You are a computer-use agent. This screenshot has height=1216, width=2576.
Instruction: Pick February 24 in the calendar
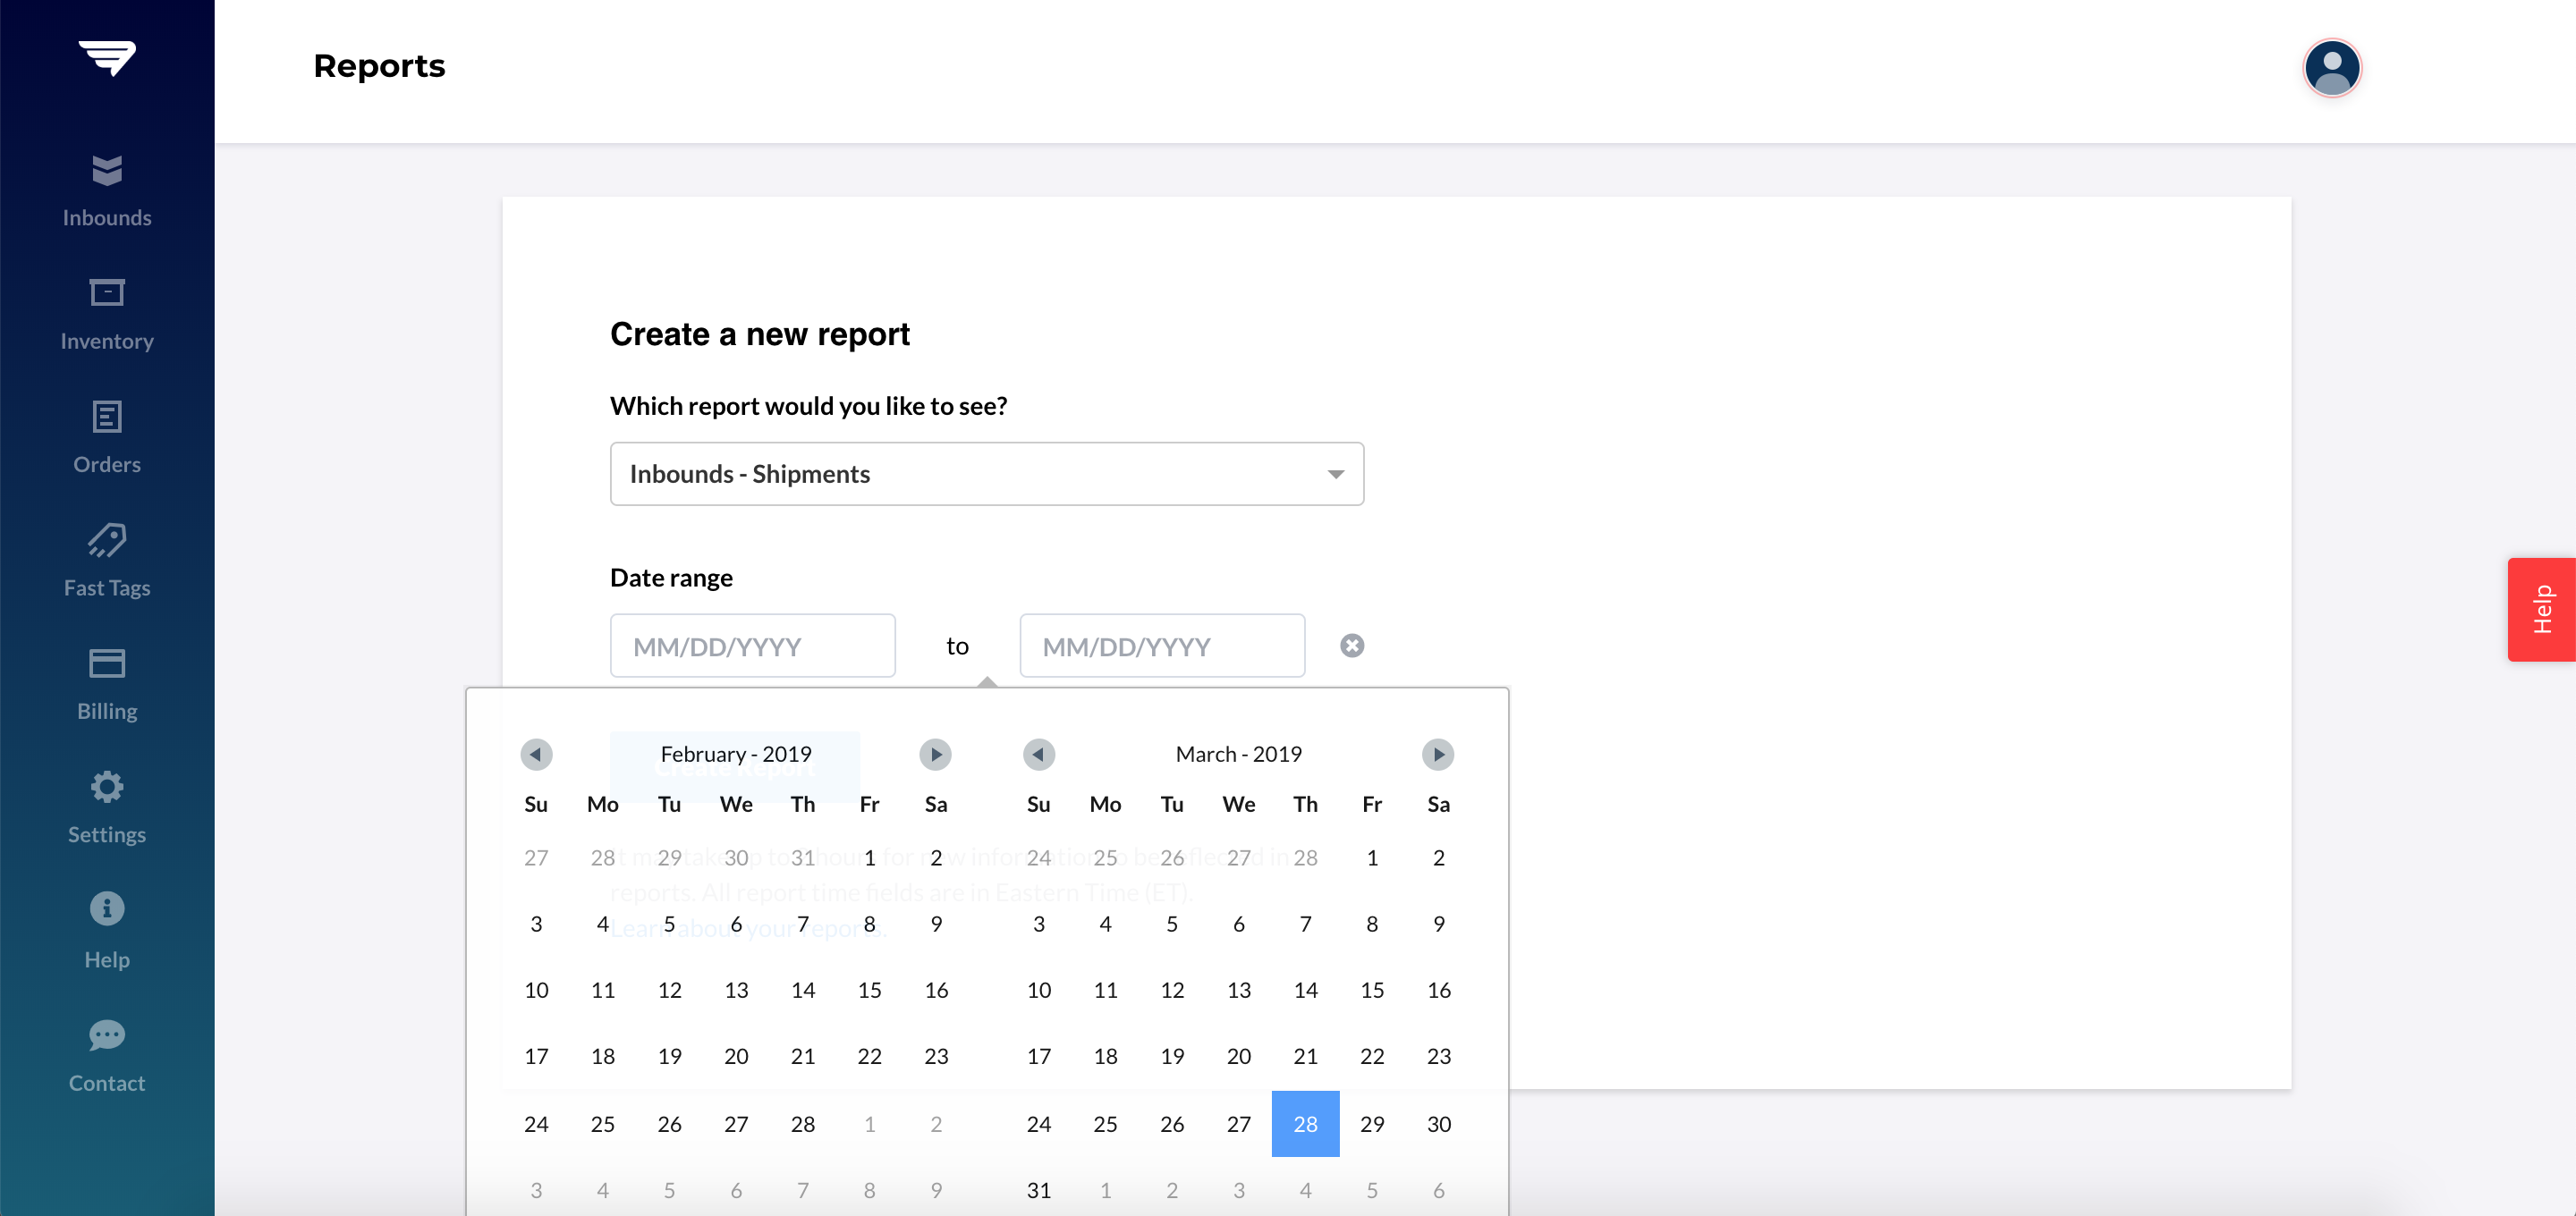coord(536,1124)
